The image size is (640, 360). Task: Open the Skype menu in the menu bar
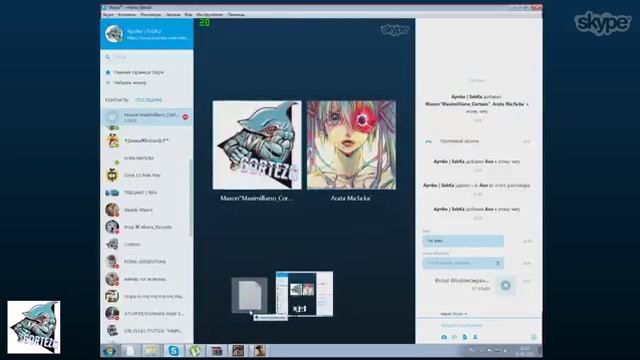[x=108, y=14]
